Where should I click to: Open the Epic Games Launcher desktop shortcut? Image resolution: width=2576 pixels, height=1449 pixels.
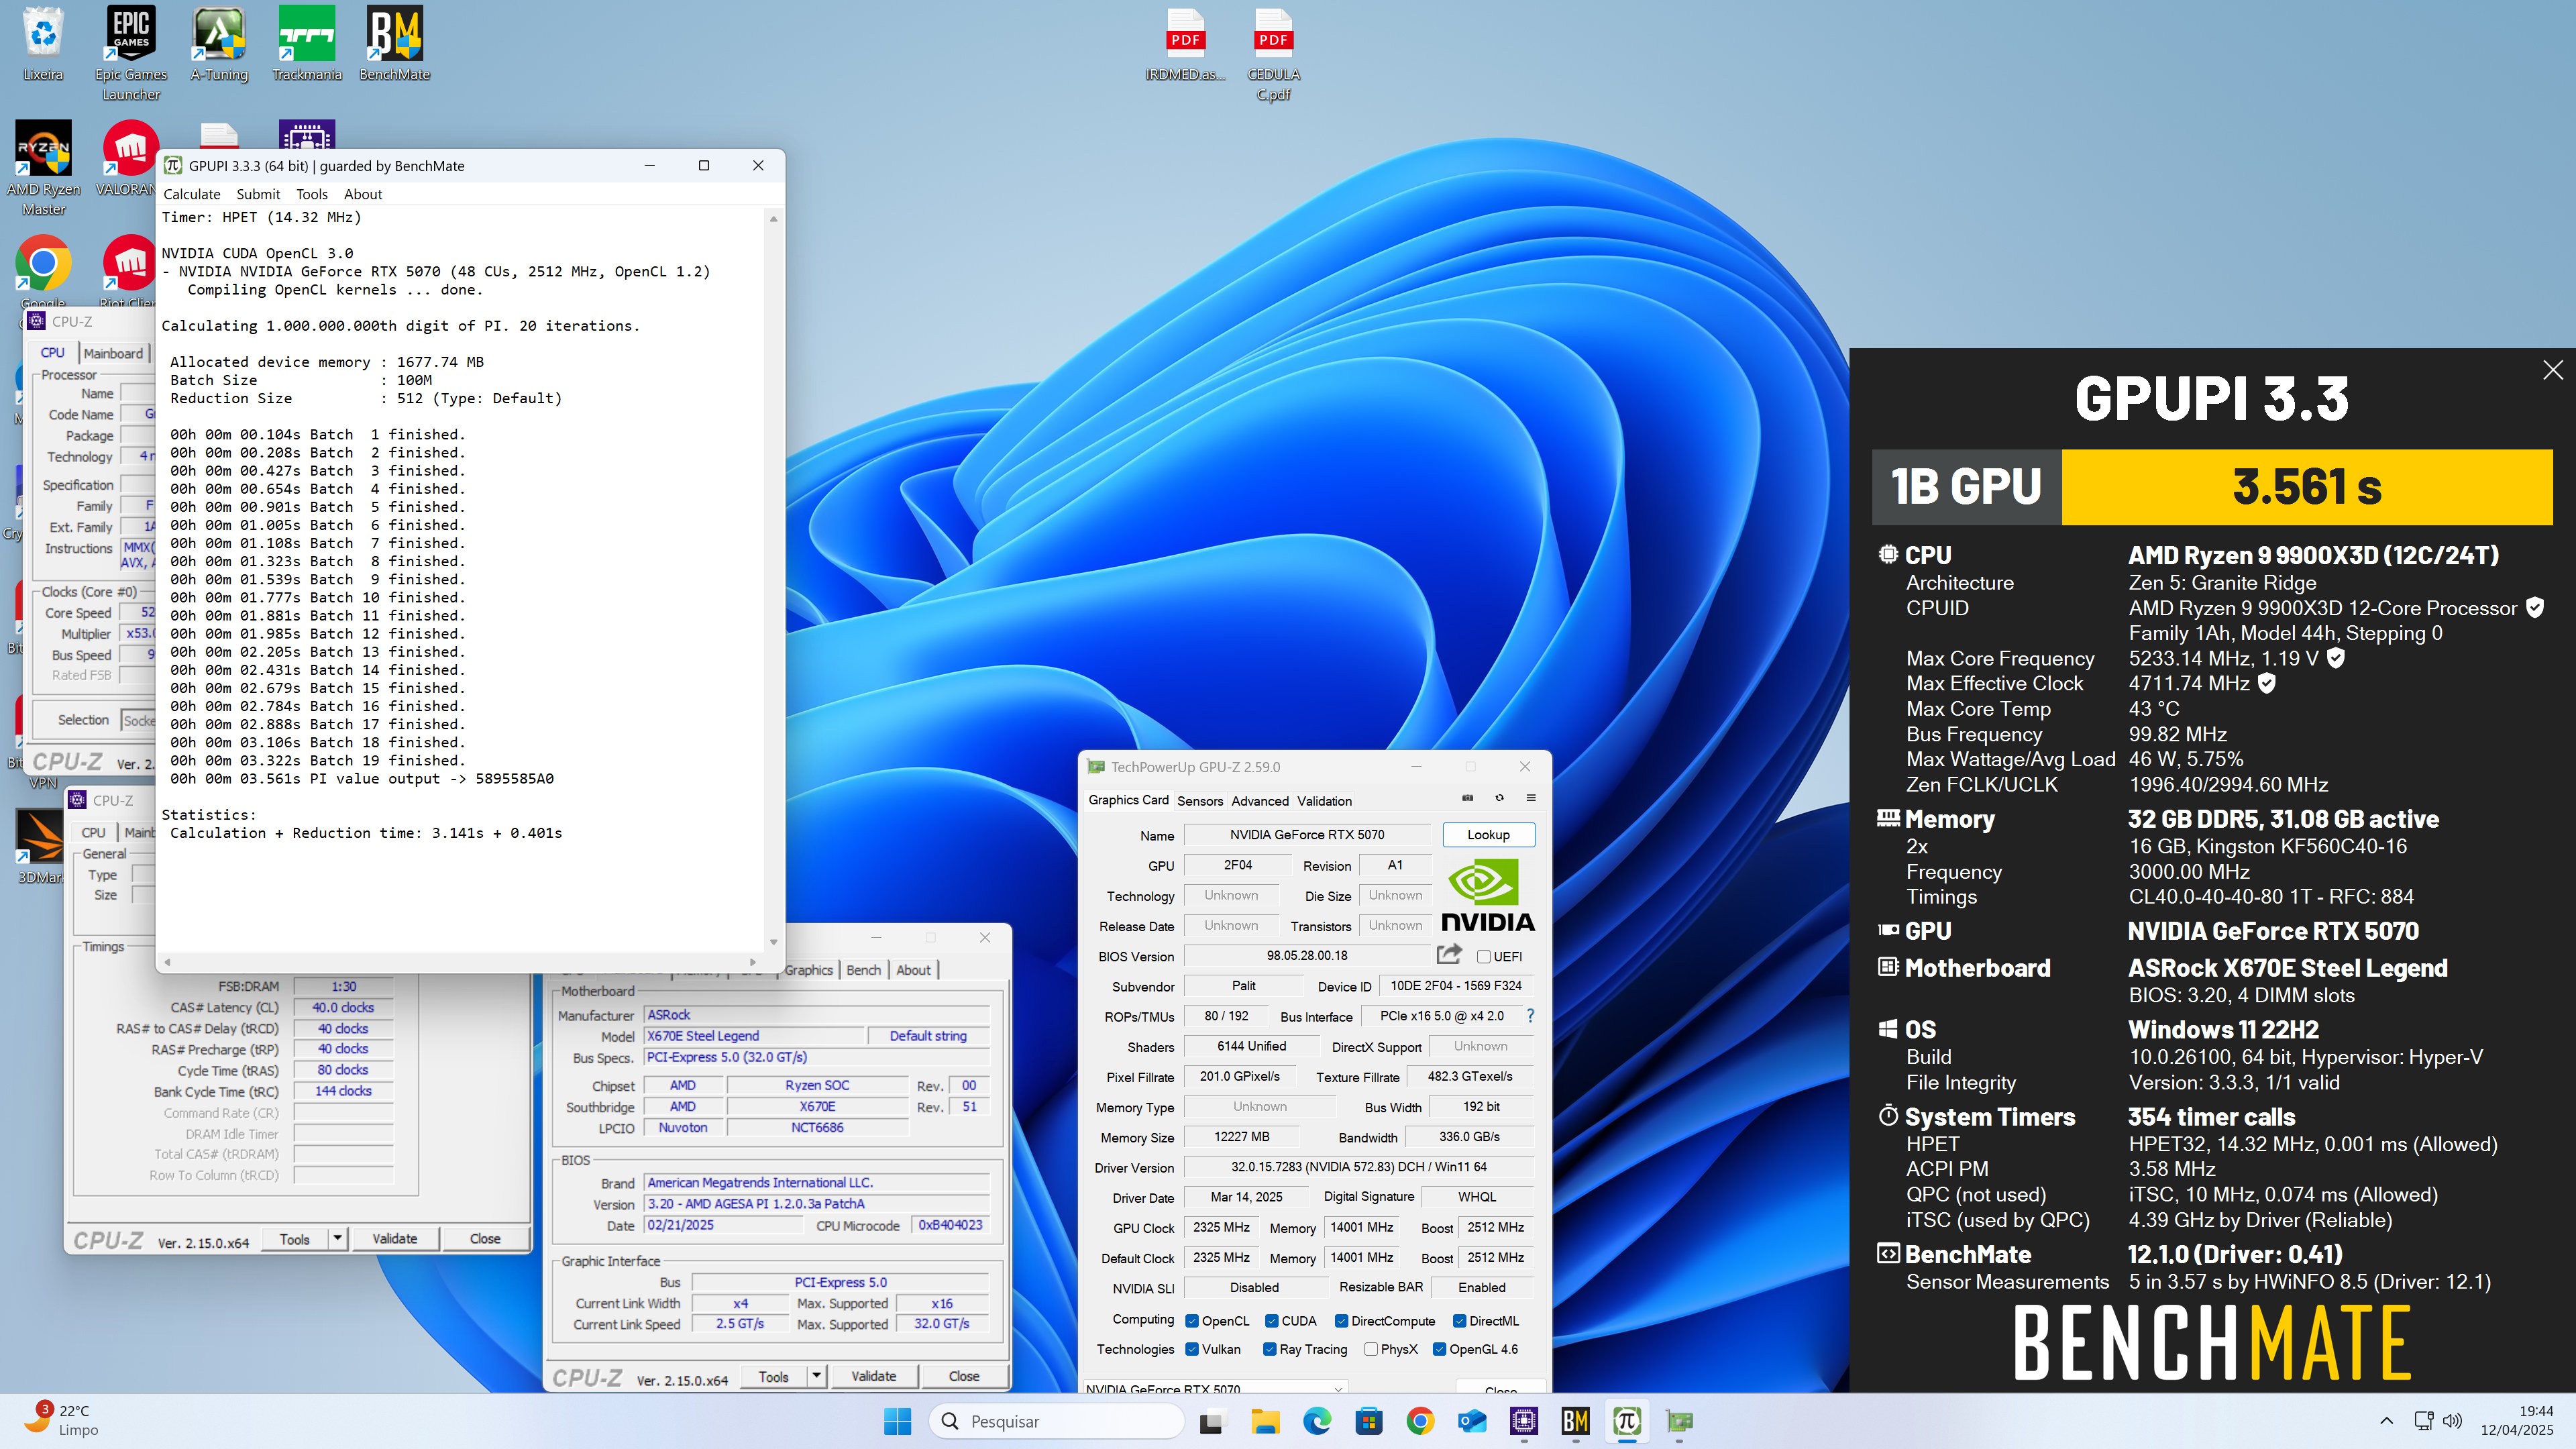[x=131, y=53]
